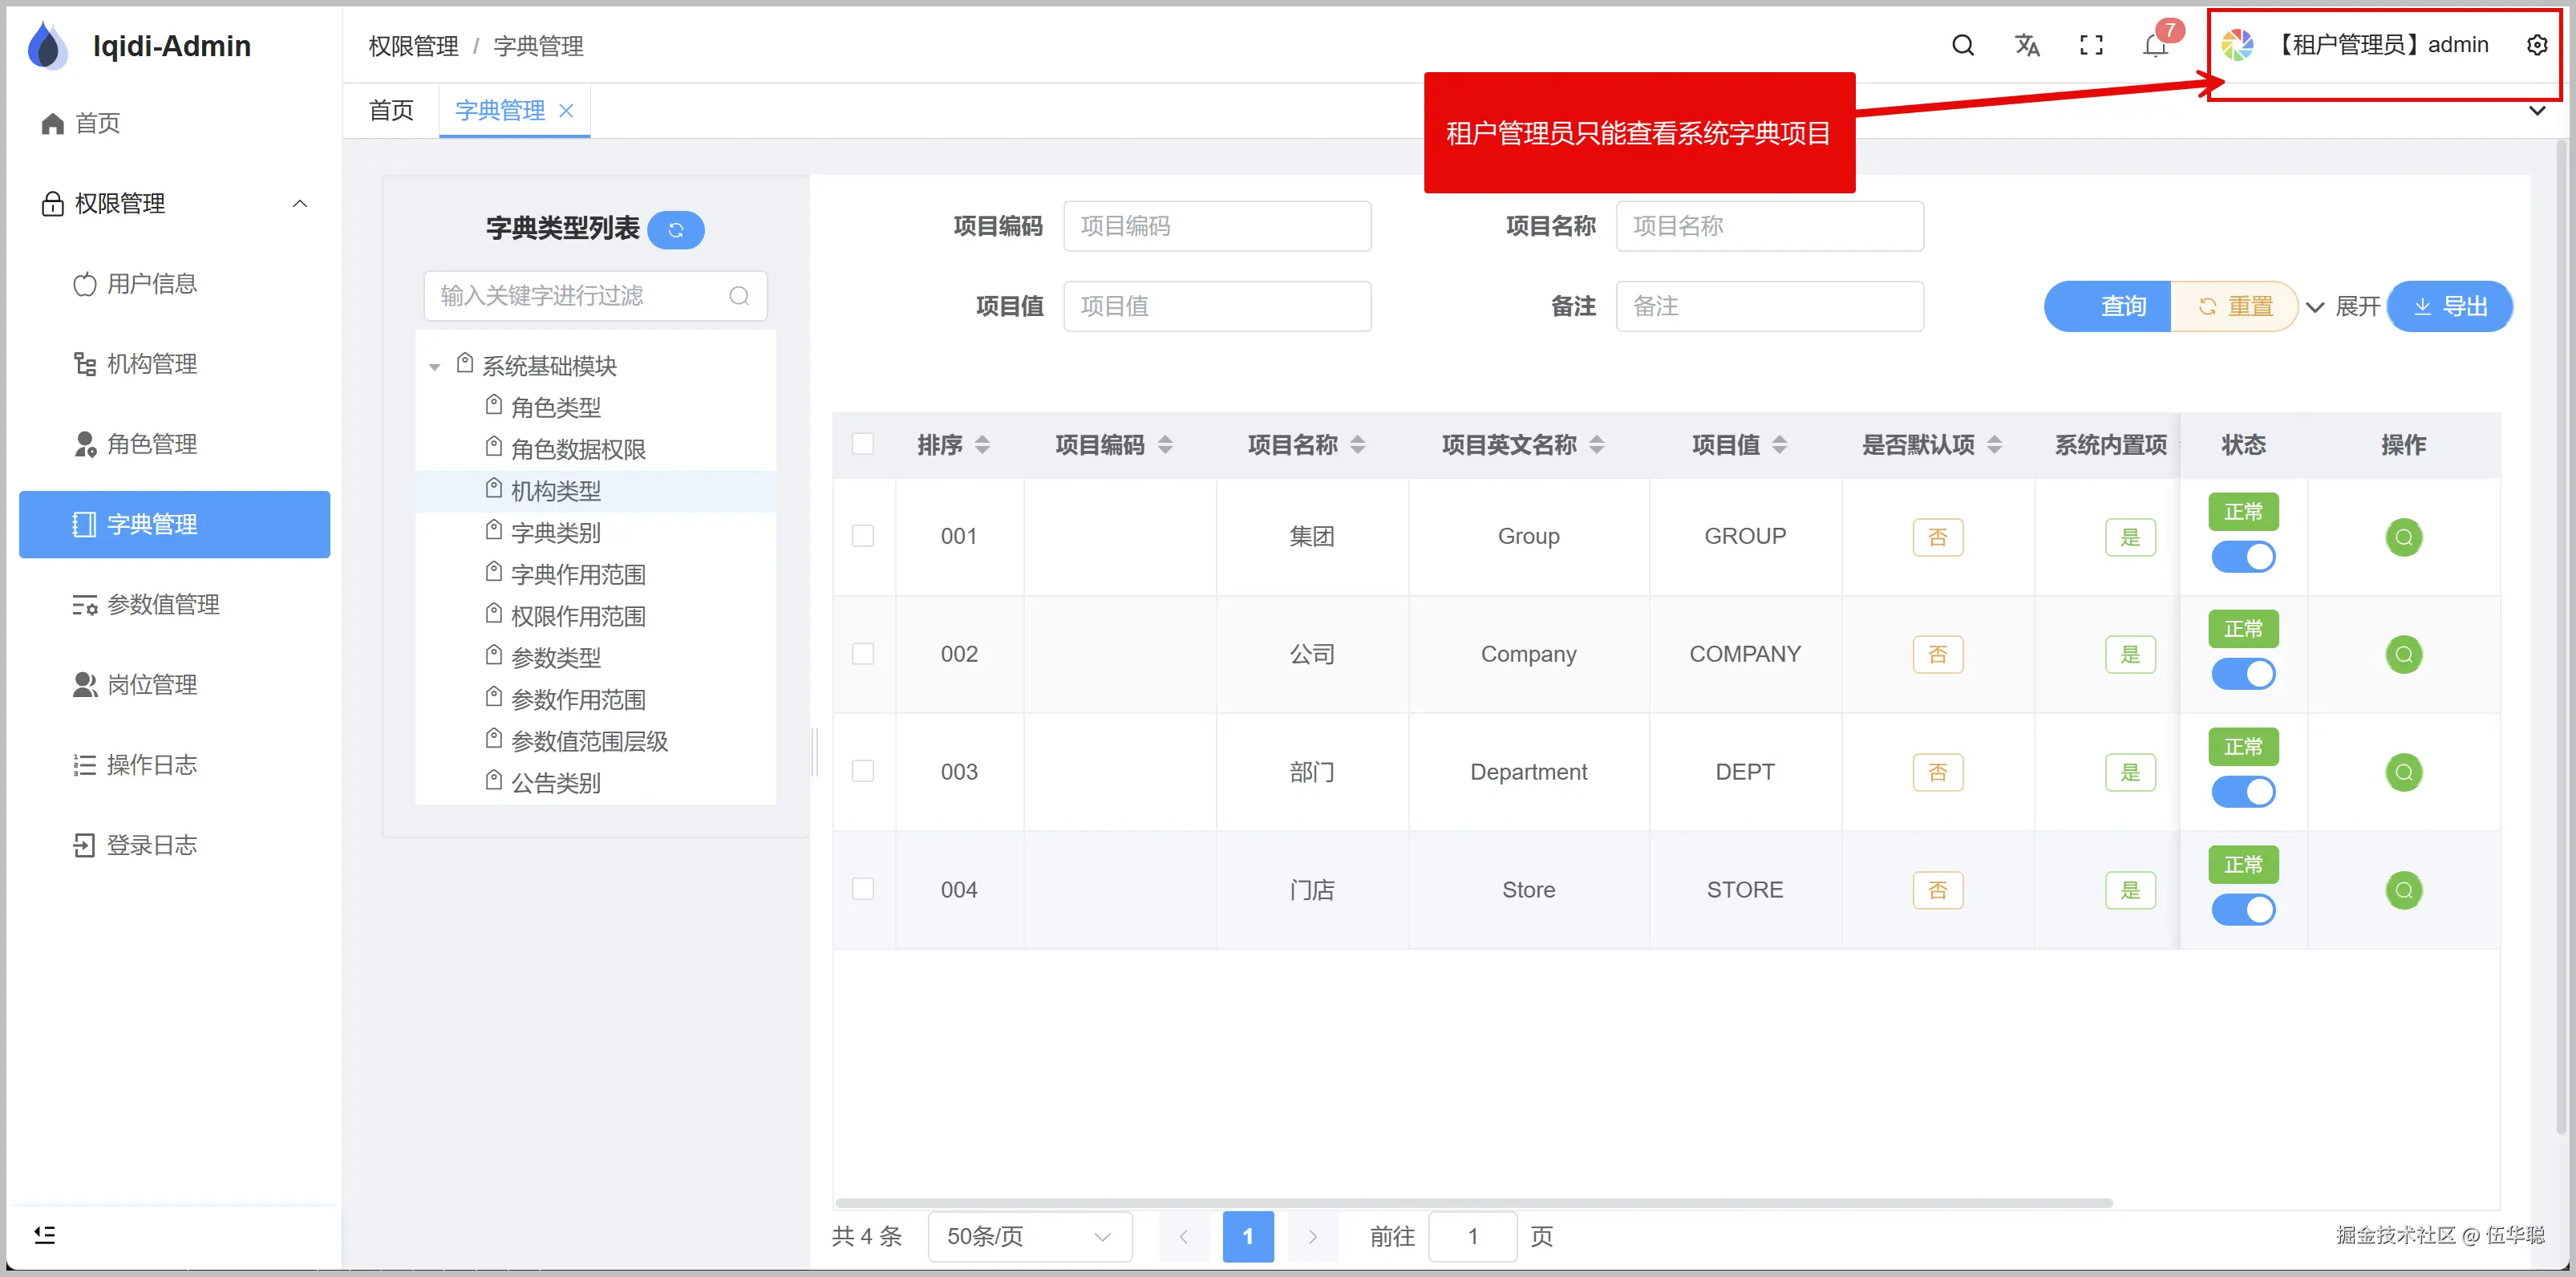Focus the 项目名称 input field
Image resolution: width=2576 pixels, height=1277 pixels.
1770,227
